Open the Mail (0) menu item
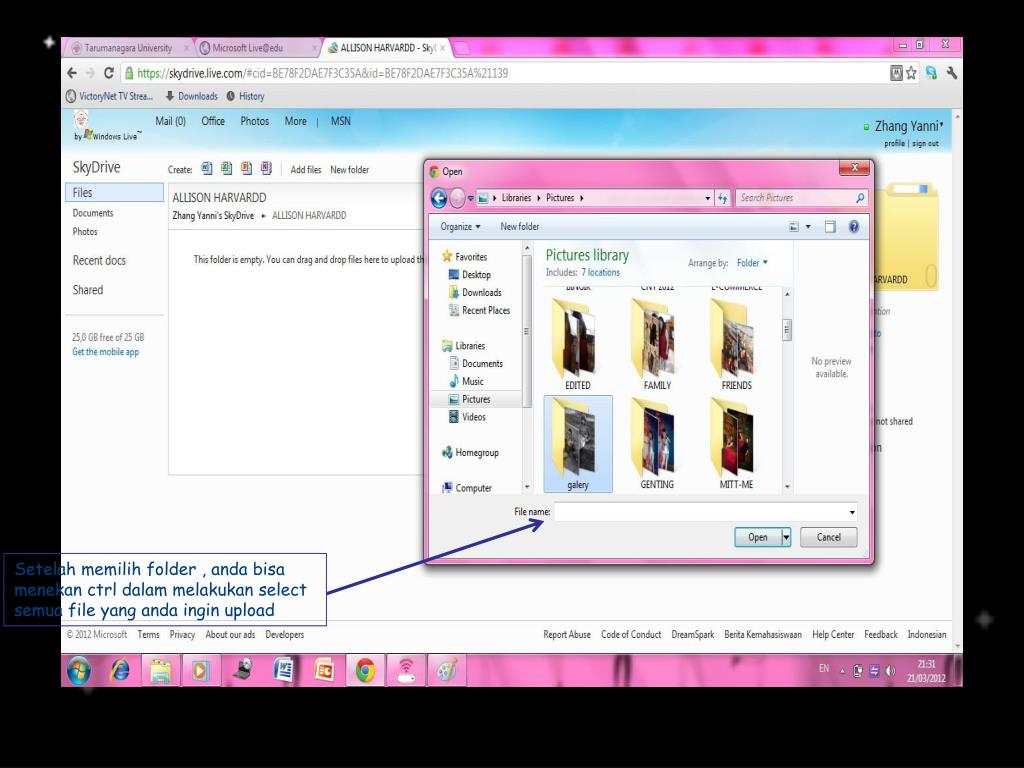Viewport: 1024px width, 768px height. [x=170, y=121]
